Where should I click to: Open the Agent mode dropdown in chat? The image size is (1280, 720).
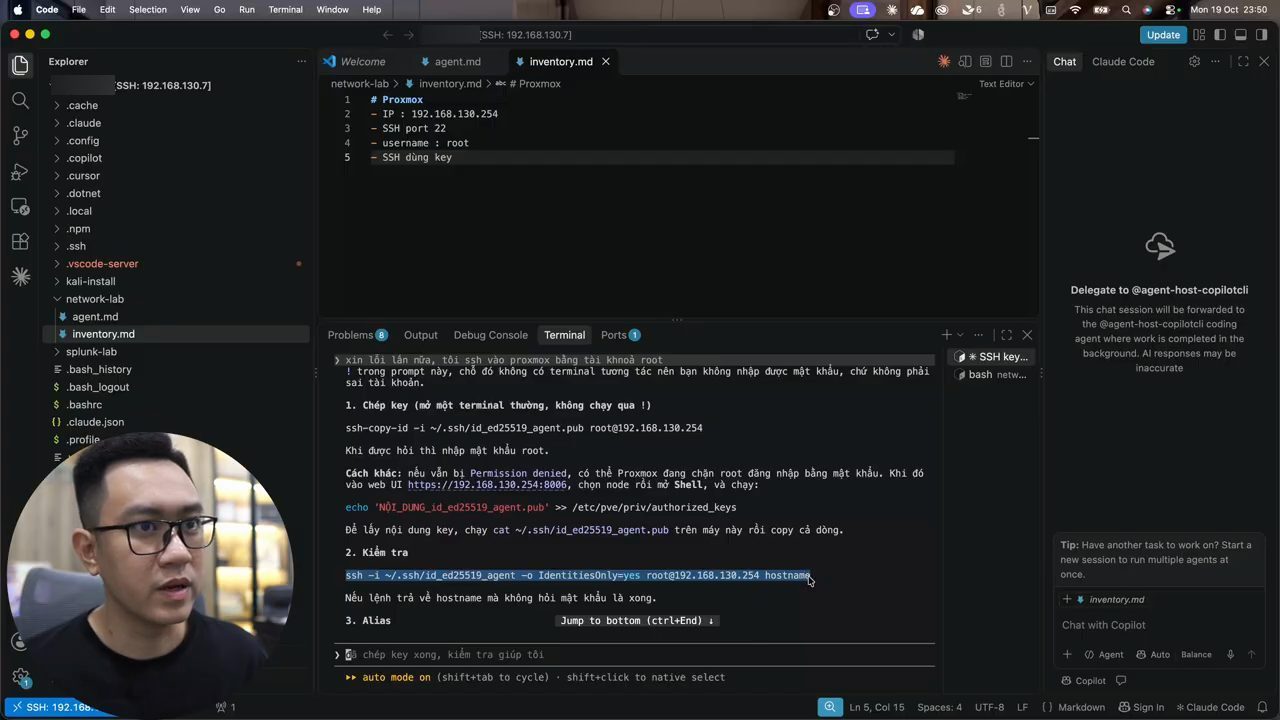[x=1104, y=655]
